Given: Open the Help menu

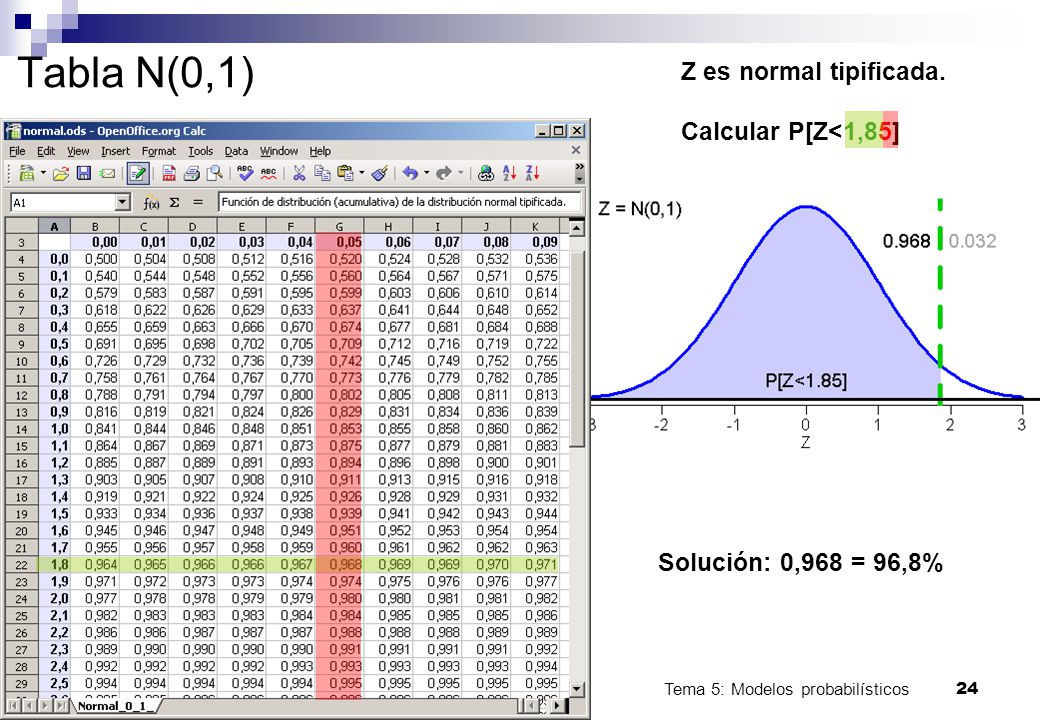Looking at the screenshot, I should [x=320, y=151].
